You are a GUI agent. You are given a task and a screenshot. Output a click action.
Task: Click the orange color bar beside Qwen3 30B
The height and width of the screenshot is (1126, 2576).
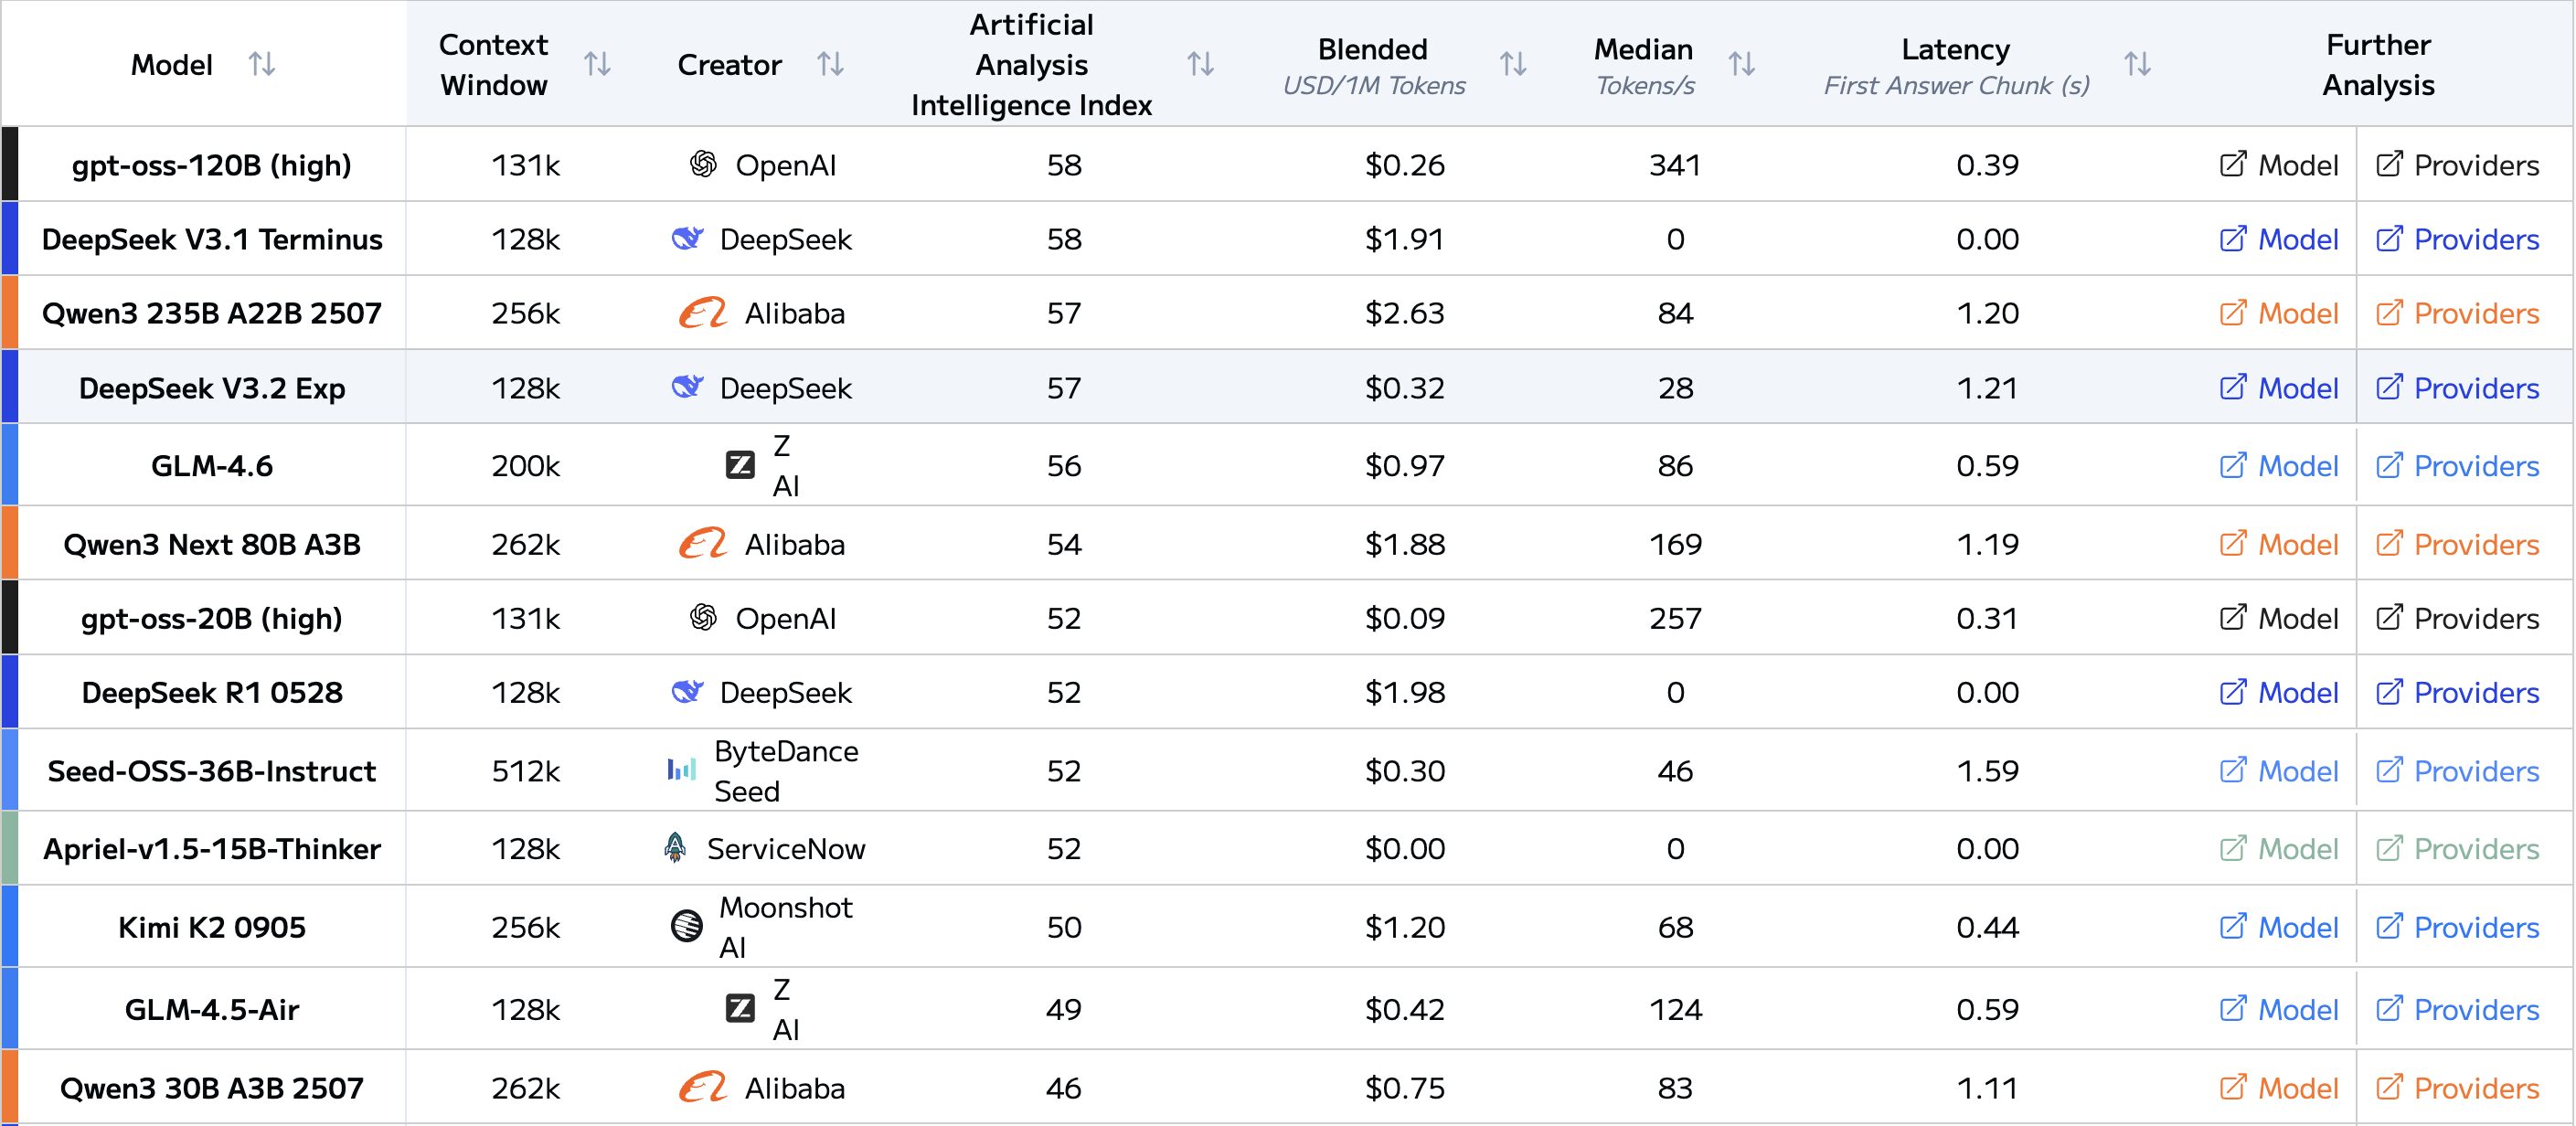[x=10, y=1087]
